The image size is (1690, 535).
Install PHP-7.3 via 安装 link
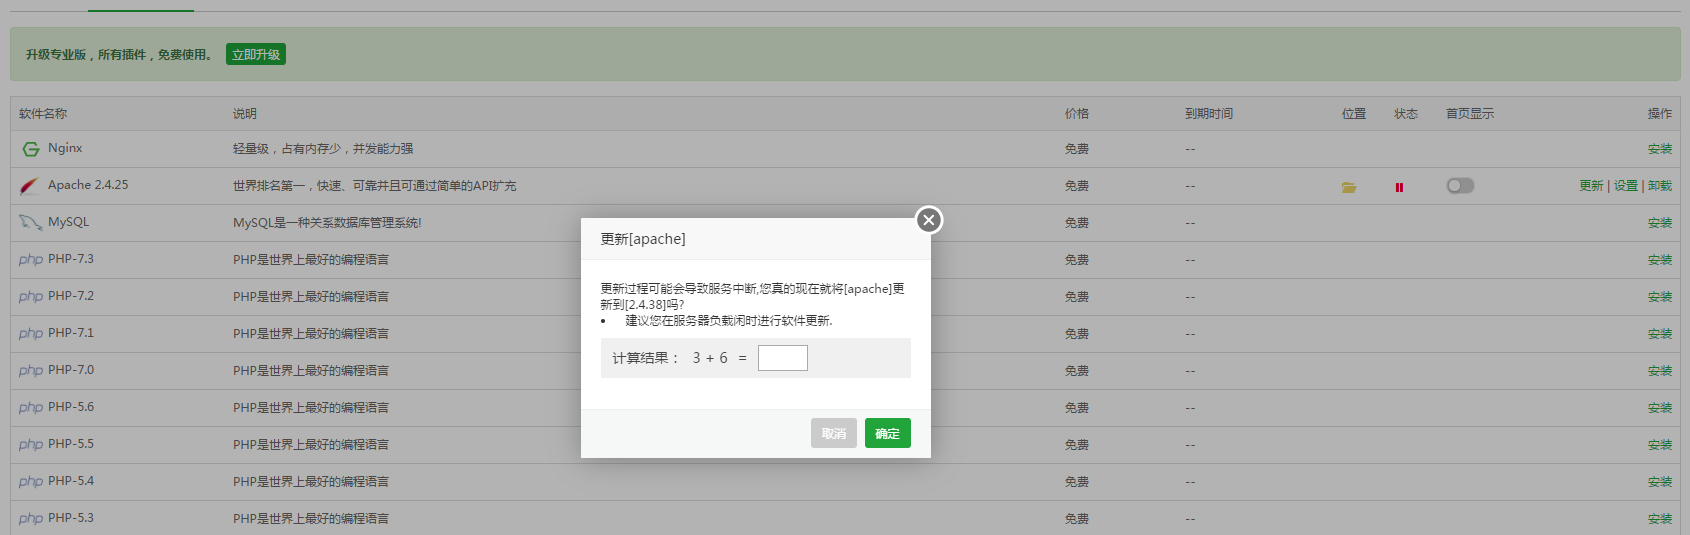pos(1660,260)
